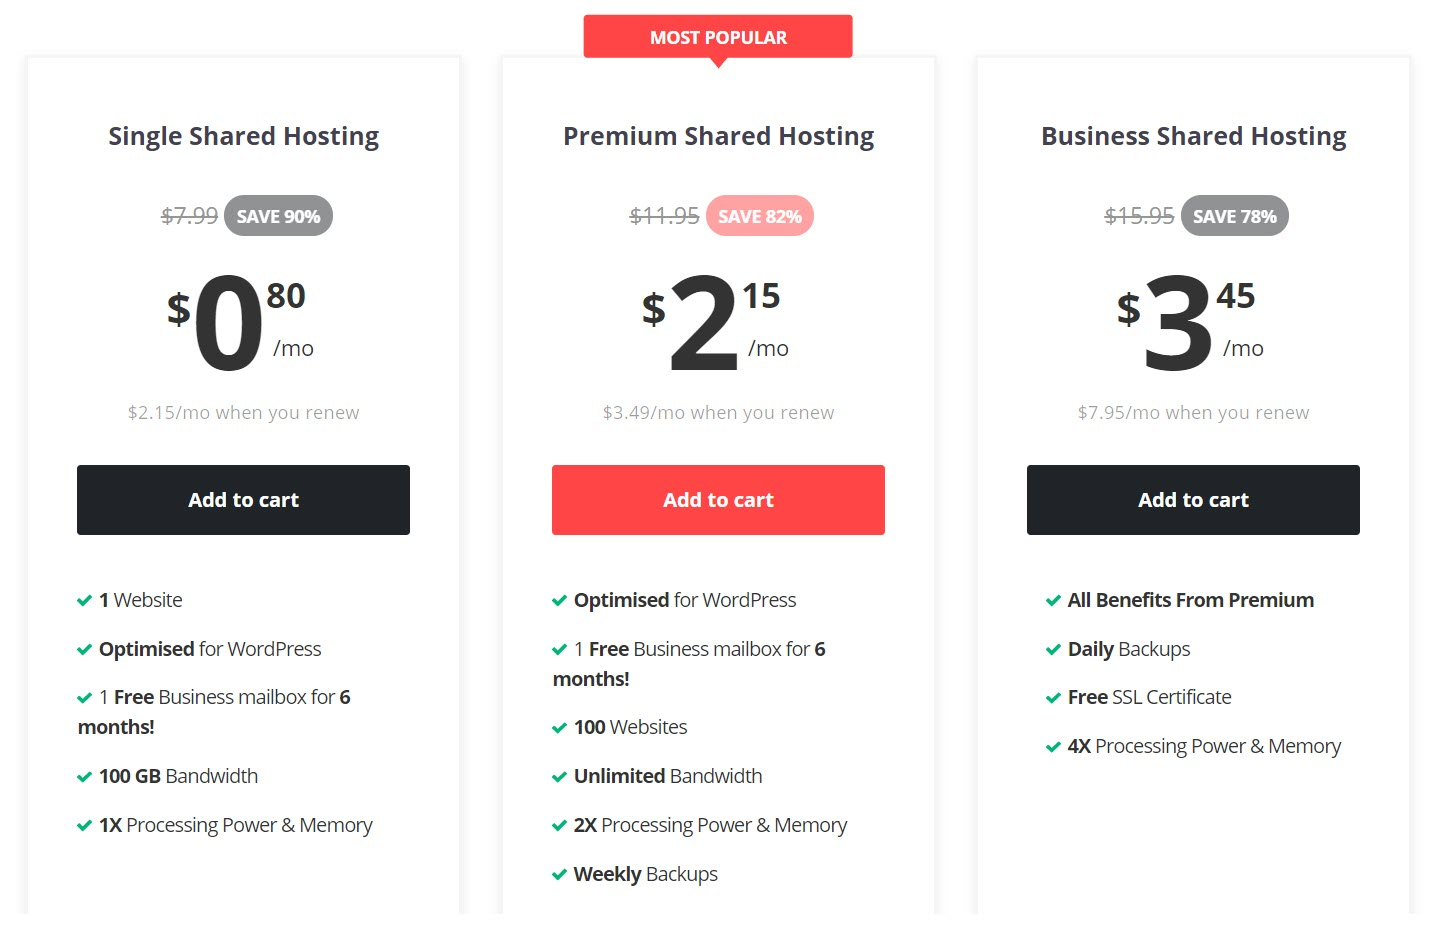Click checkmark icon next to "100 GB Bandwidth"
This screenshot has width=1437, height=928.
85,777
